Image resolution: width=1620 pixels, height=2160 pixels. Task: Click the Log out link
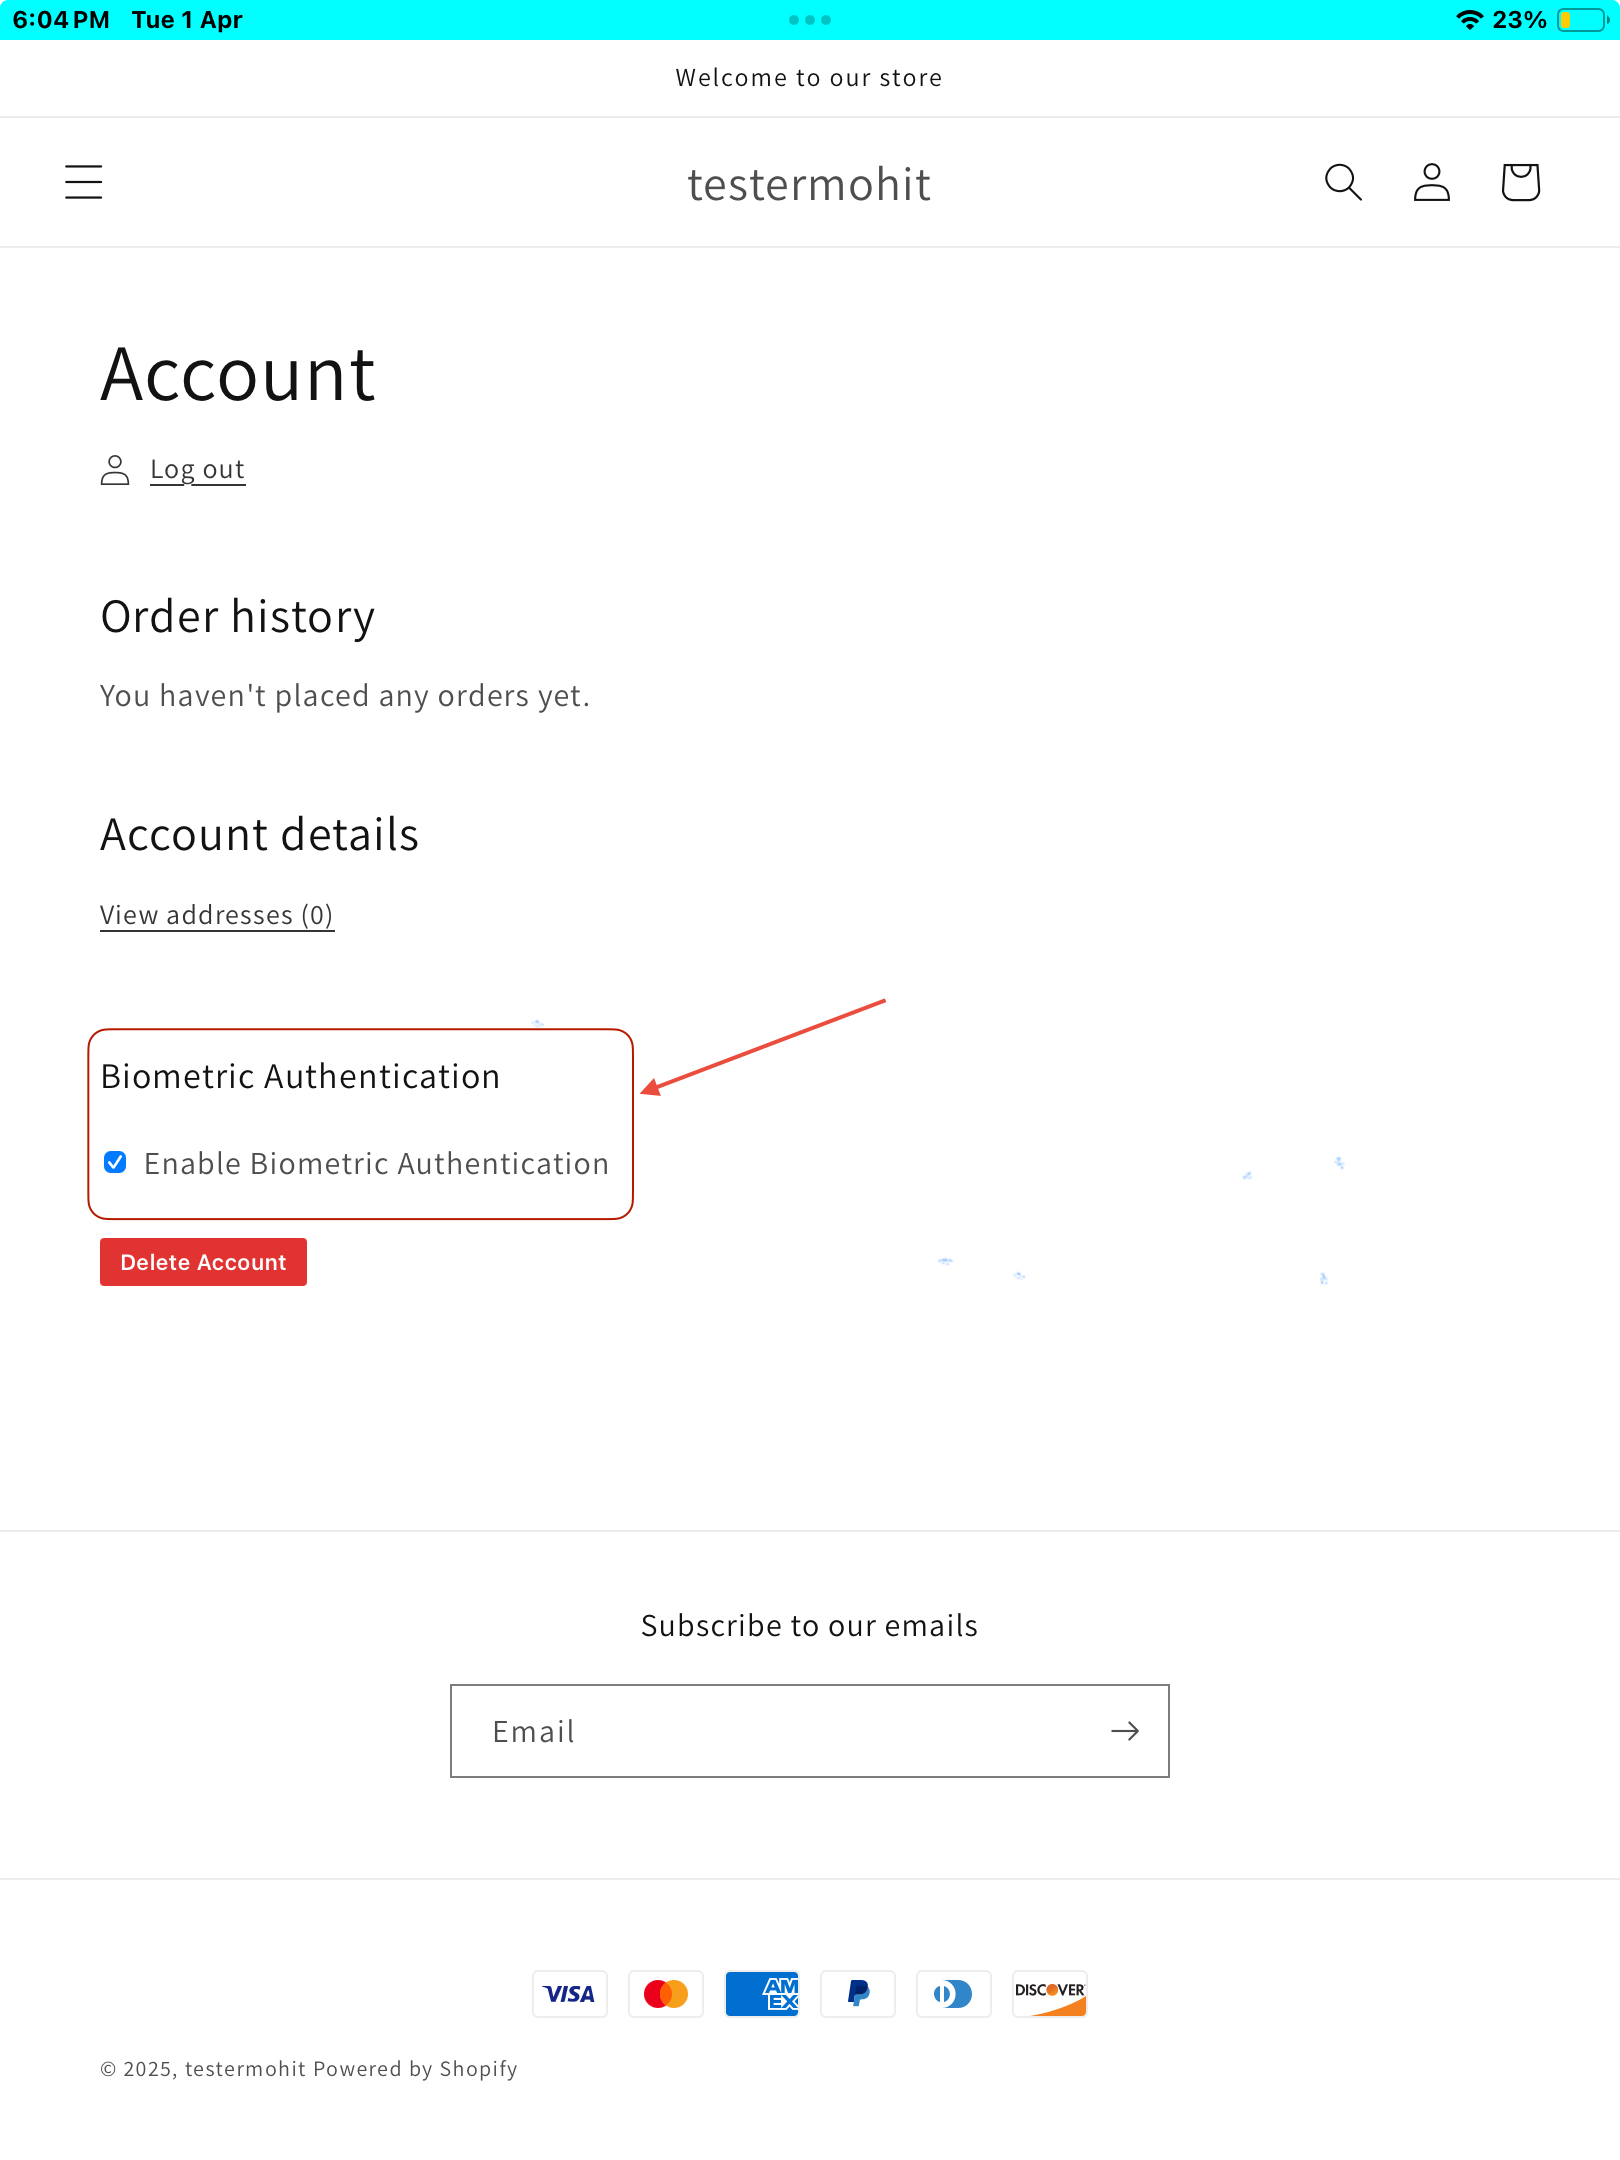click(197, 469)
